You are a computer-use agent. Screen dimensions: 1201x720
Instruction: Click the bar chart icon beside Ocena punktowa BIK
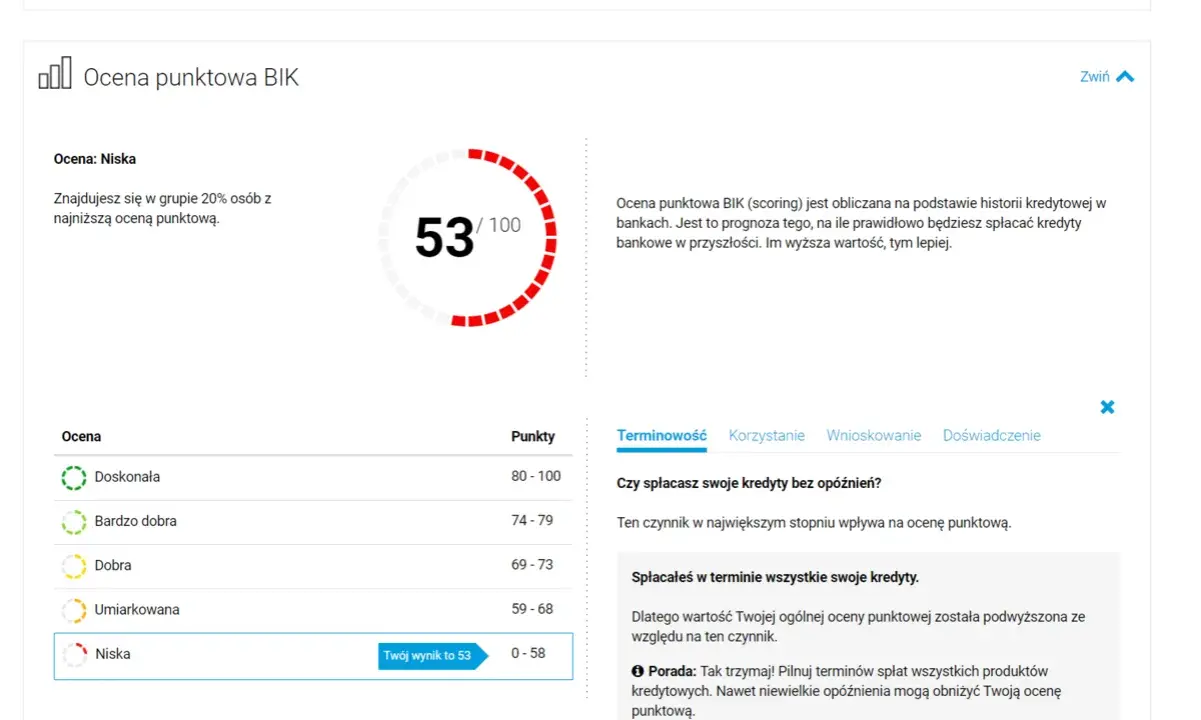click(55, 73)
